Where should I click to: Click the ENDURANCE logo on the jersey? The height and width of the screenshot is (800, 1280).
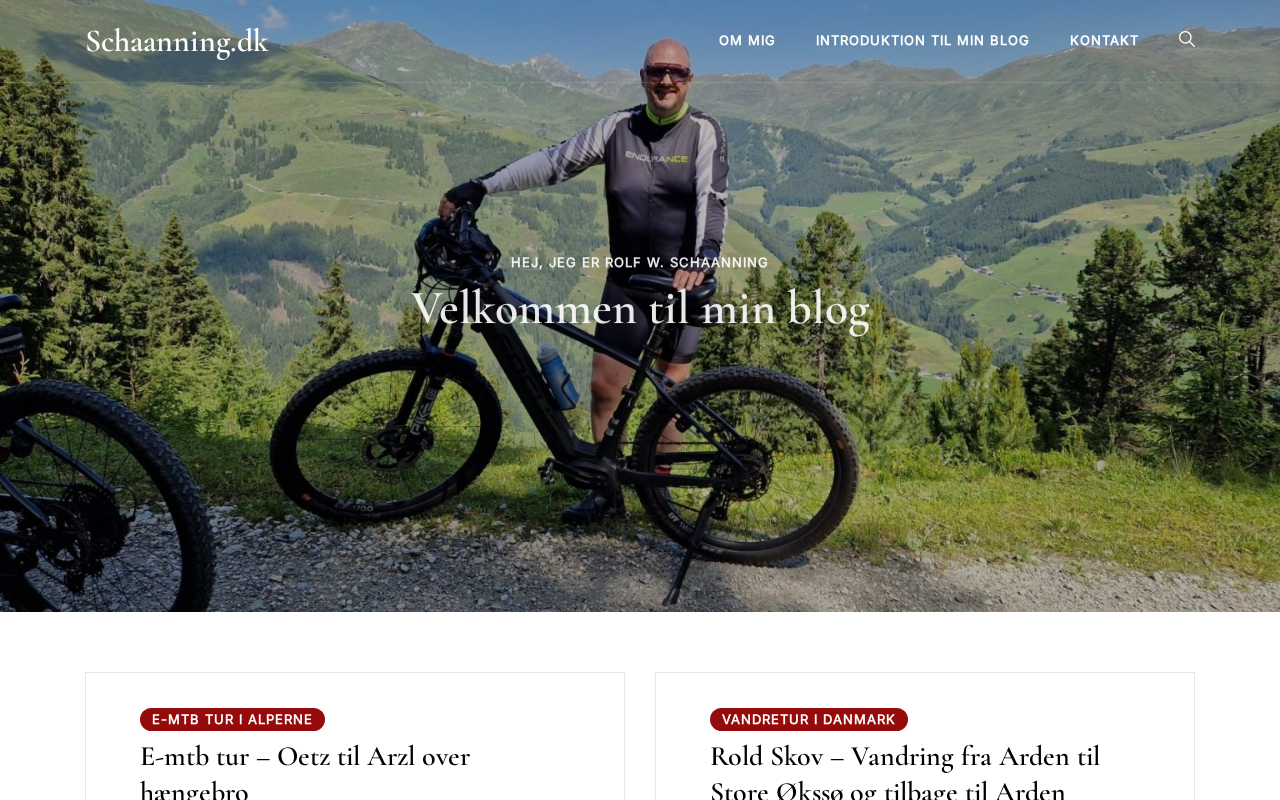tap(656, 157)
